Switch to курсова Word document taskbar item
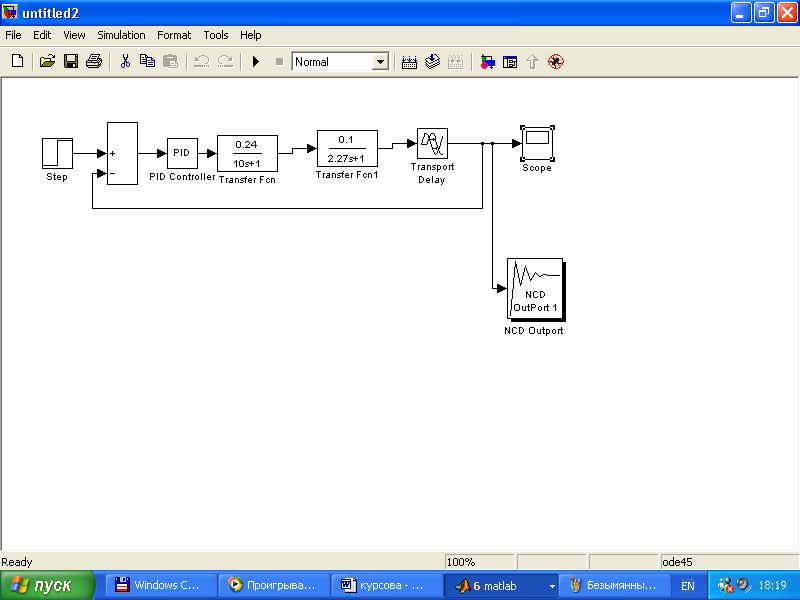Screen dimensions: 800x600 tap(387, 585)
